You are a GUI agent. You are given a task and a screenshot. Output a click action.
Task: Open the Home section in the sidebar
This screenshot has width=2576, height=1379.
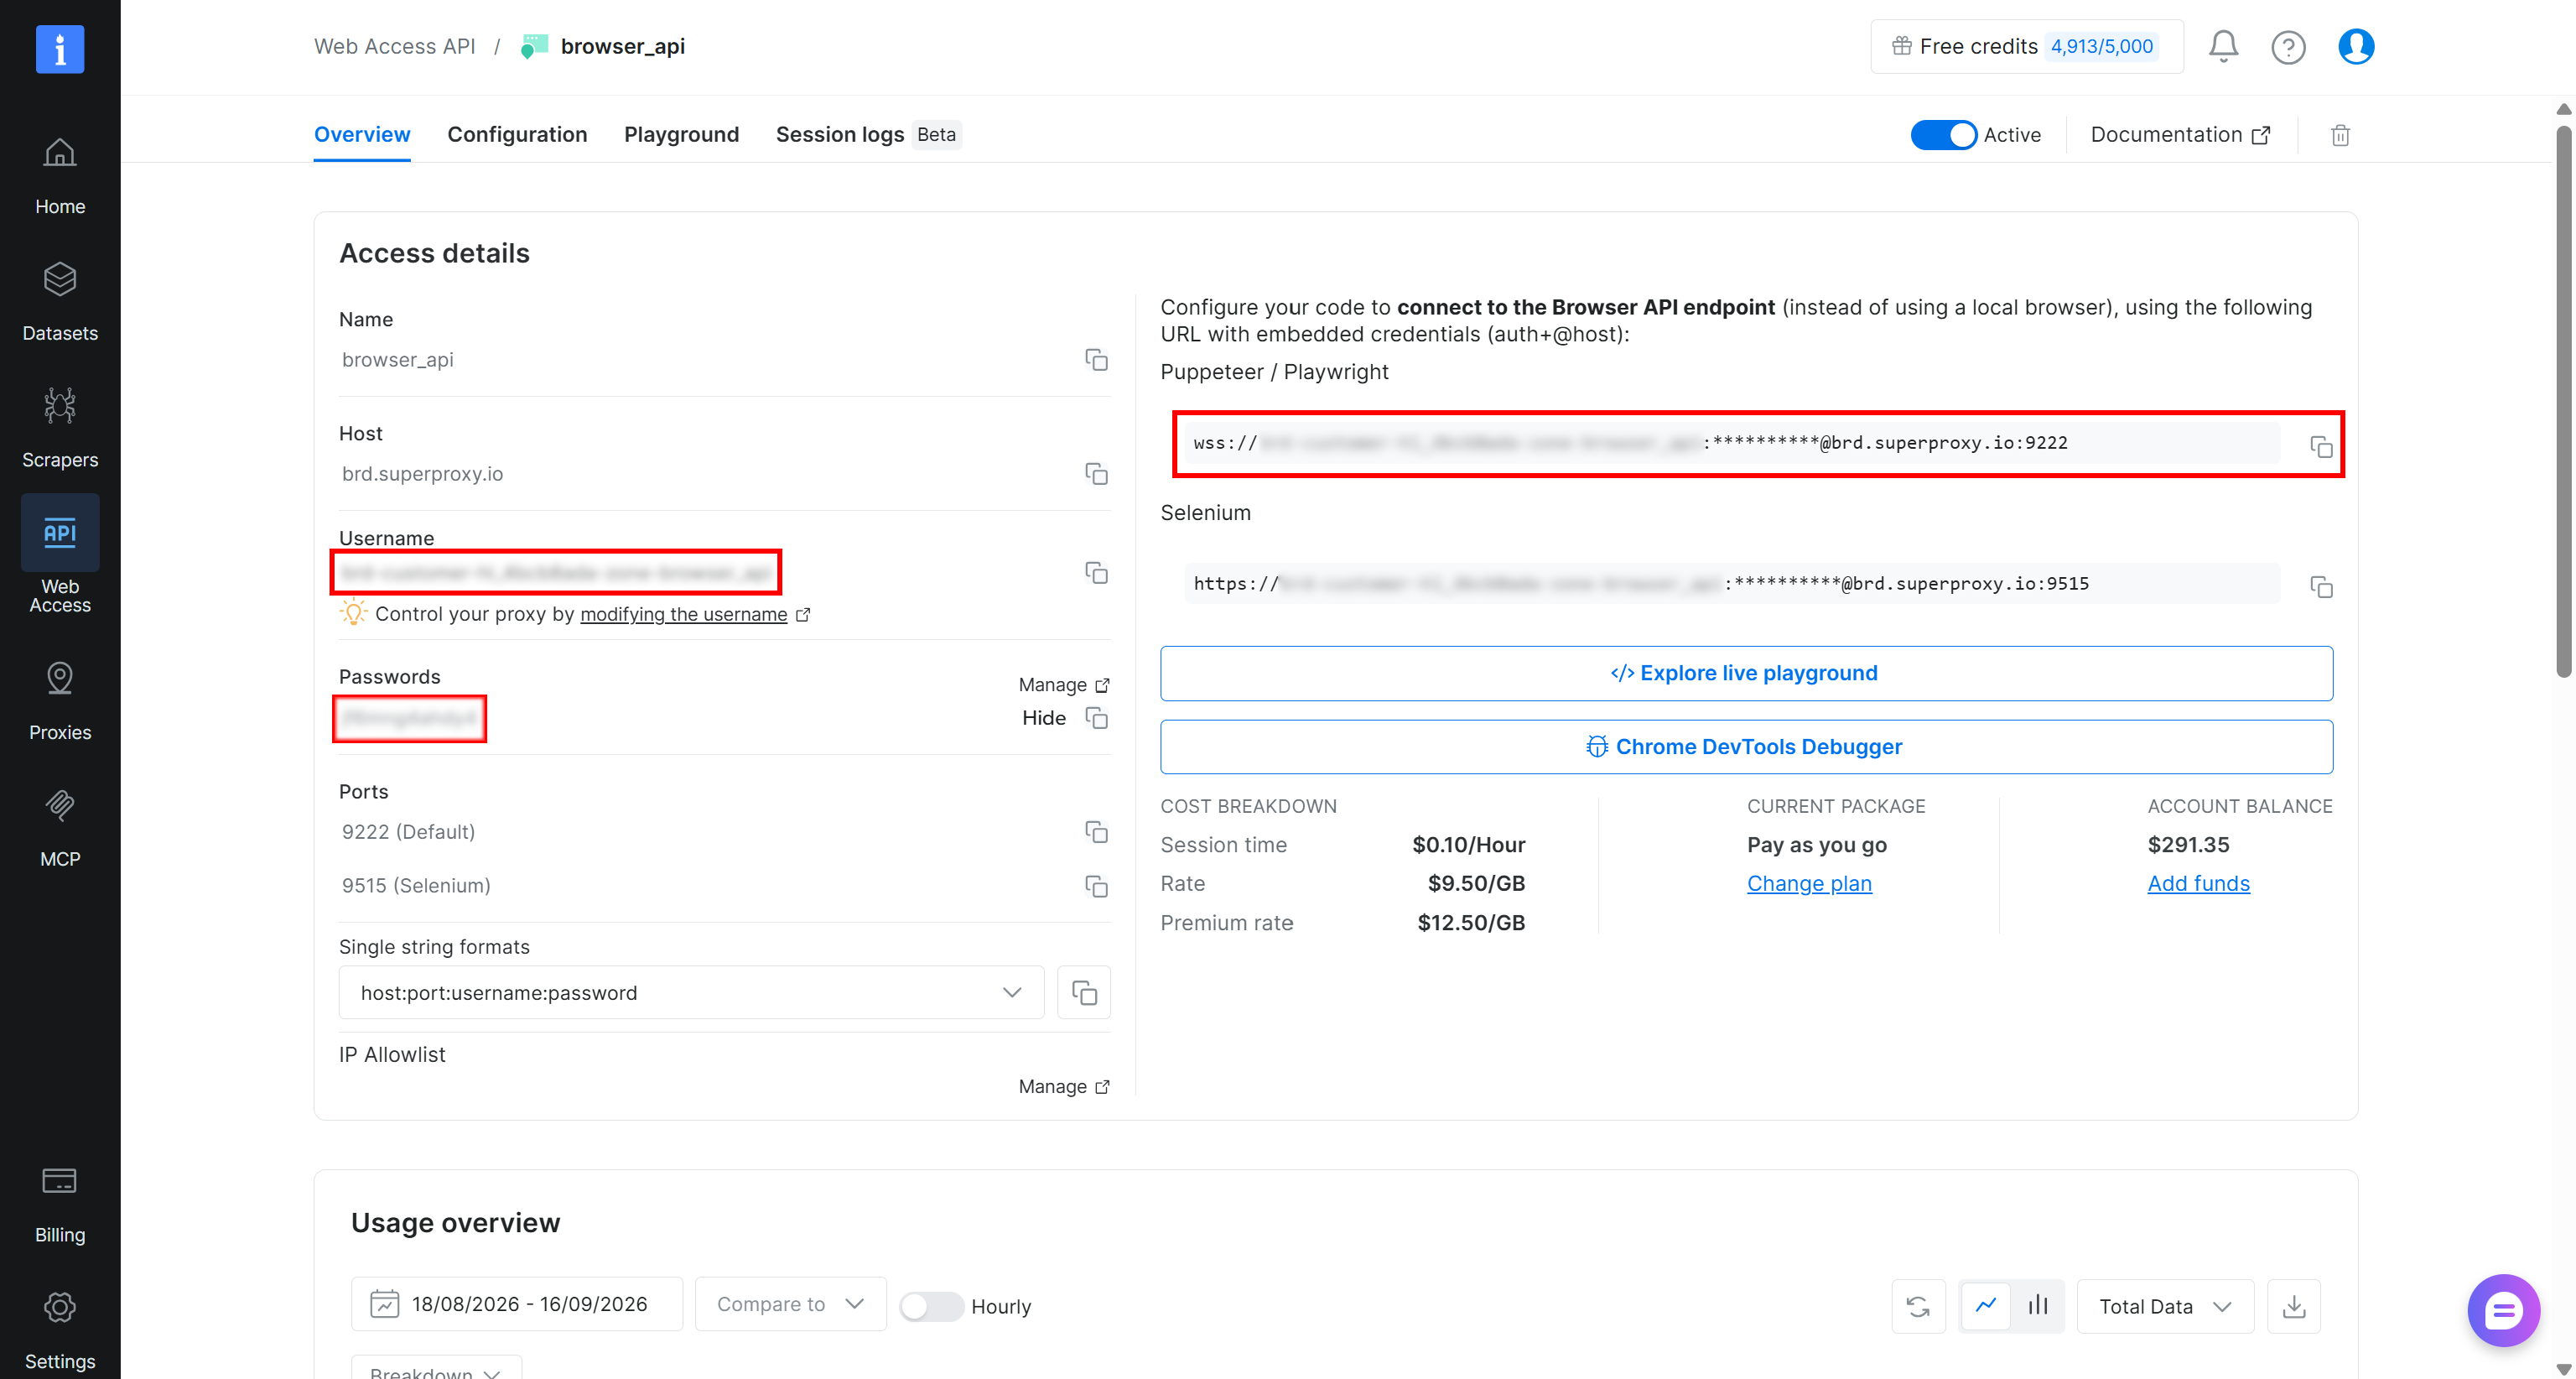click(x=60, y=177)
